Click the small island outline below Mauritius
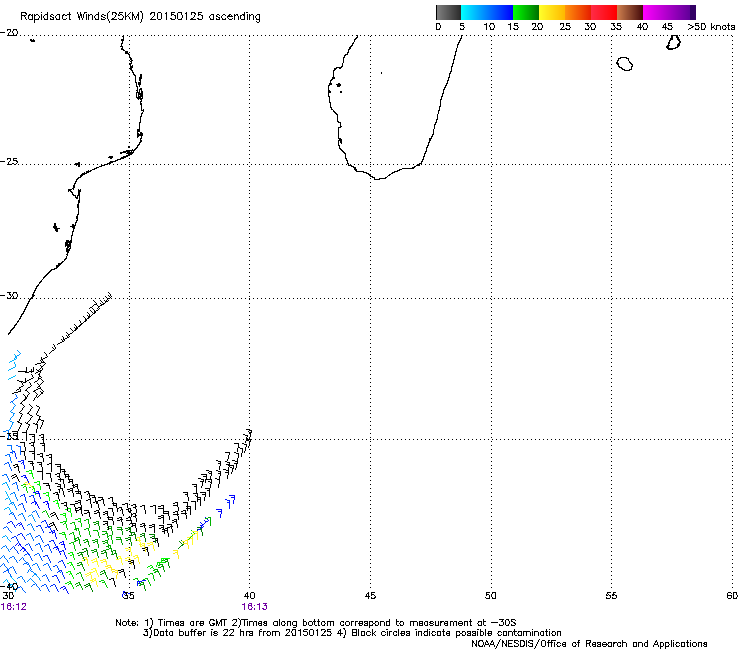The height and width of the screenshot is (650, 740). coord(625,64)
